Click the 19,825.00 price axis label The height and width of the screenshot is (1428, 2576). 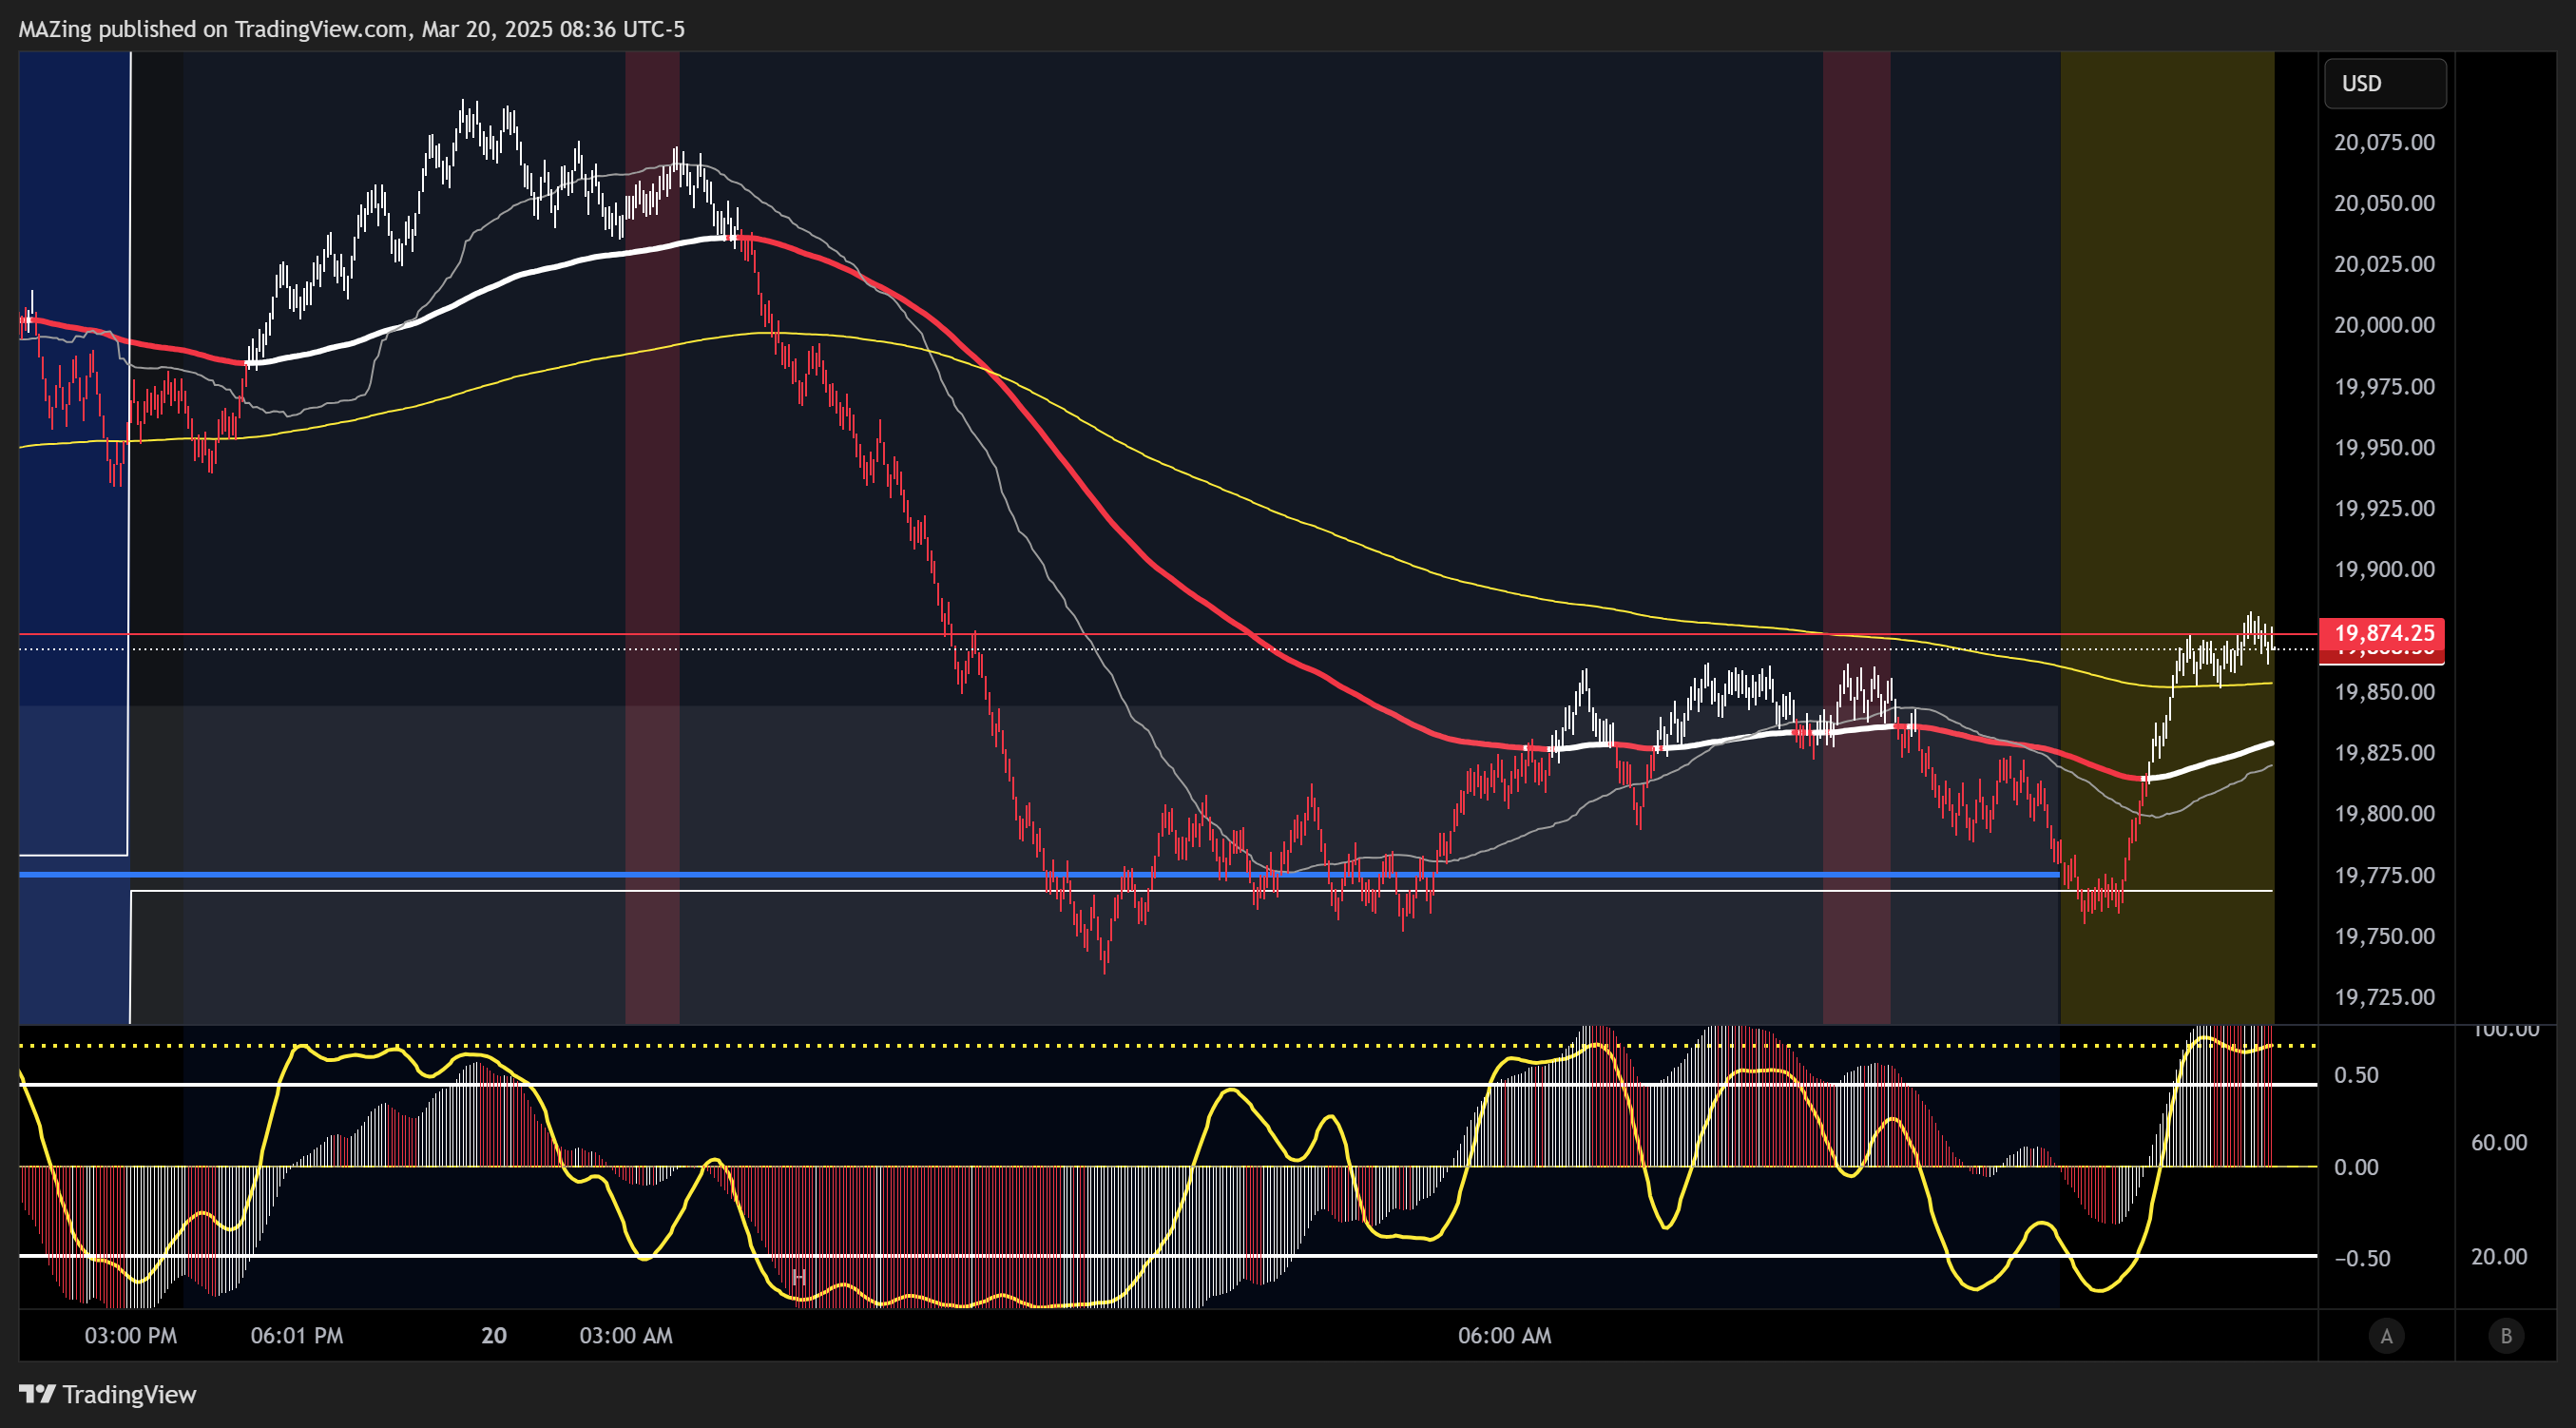(x=2384, y=753)
